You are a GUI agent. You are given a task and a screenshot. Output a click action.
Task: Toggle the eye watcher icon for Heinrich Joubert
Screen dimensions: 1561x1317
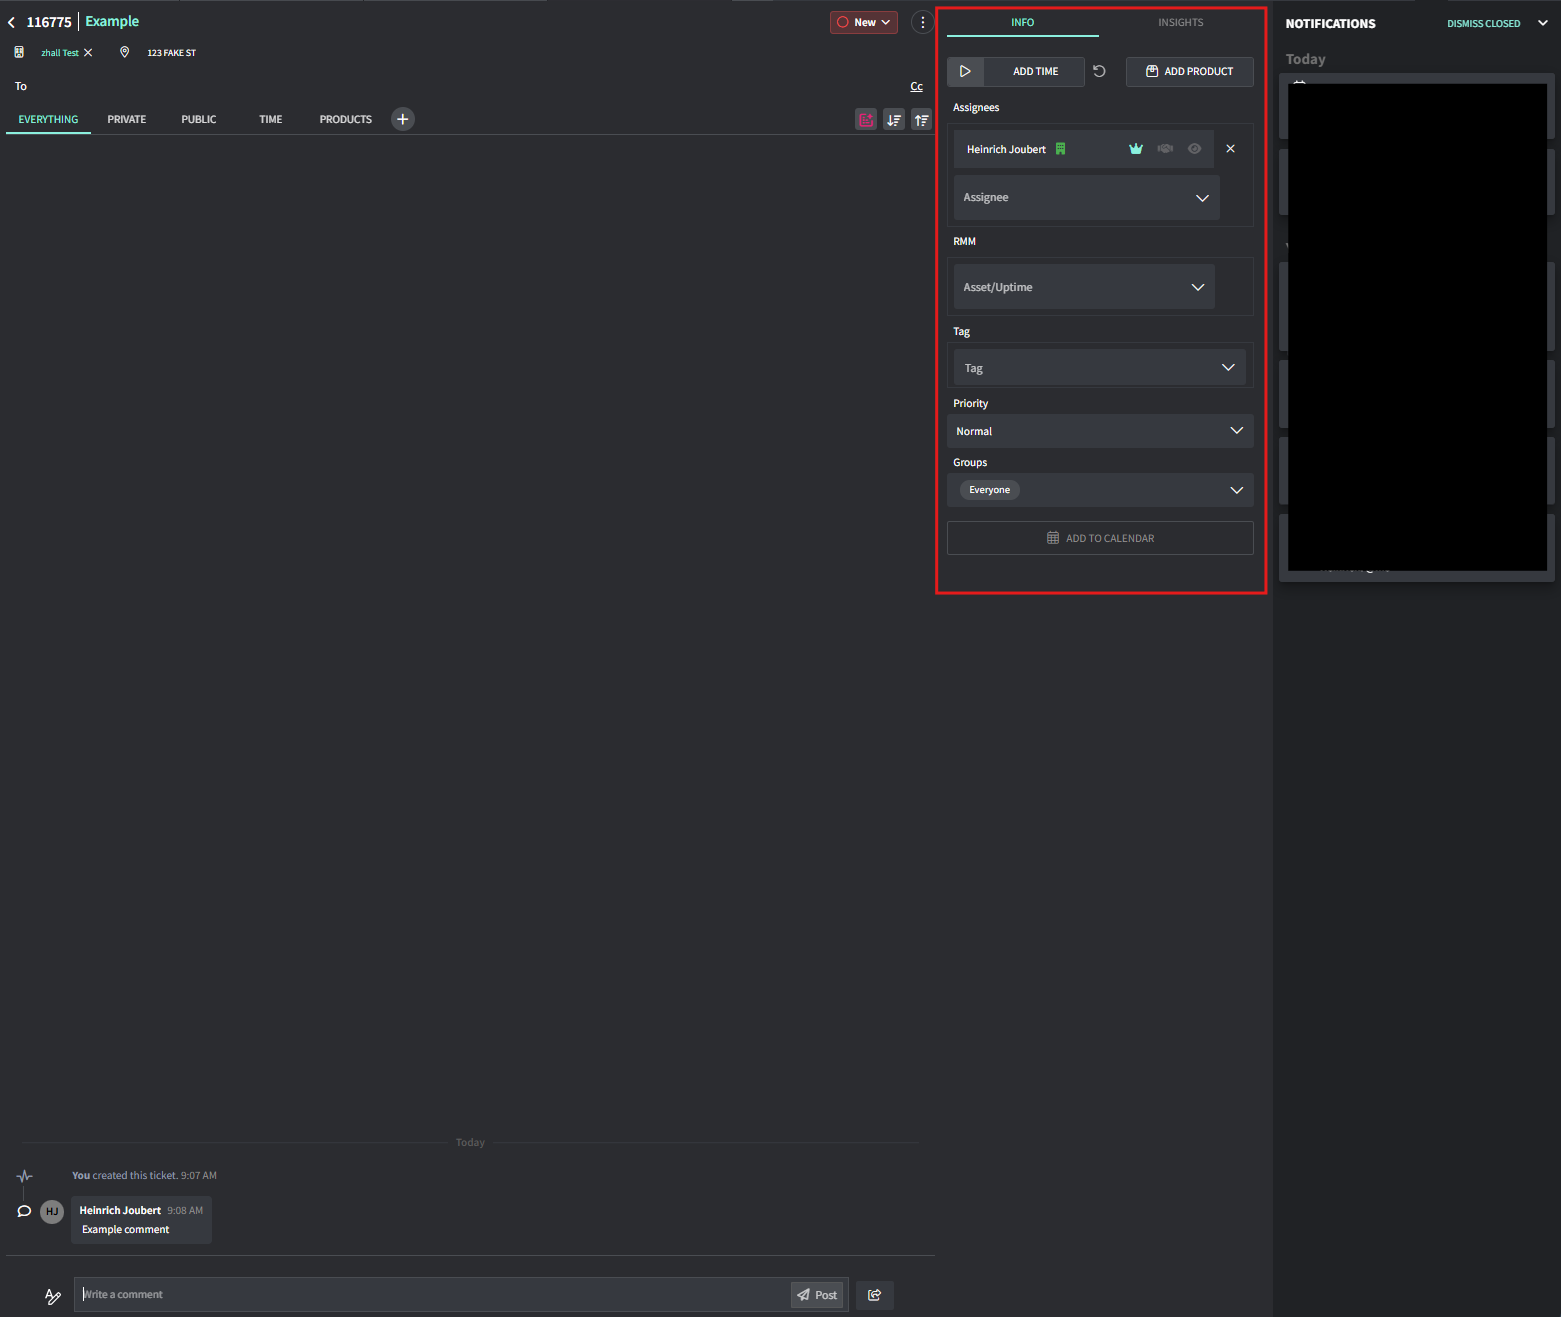(1194, 149)
